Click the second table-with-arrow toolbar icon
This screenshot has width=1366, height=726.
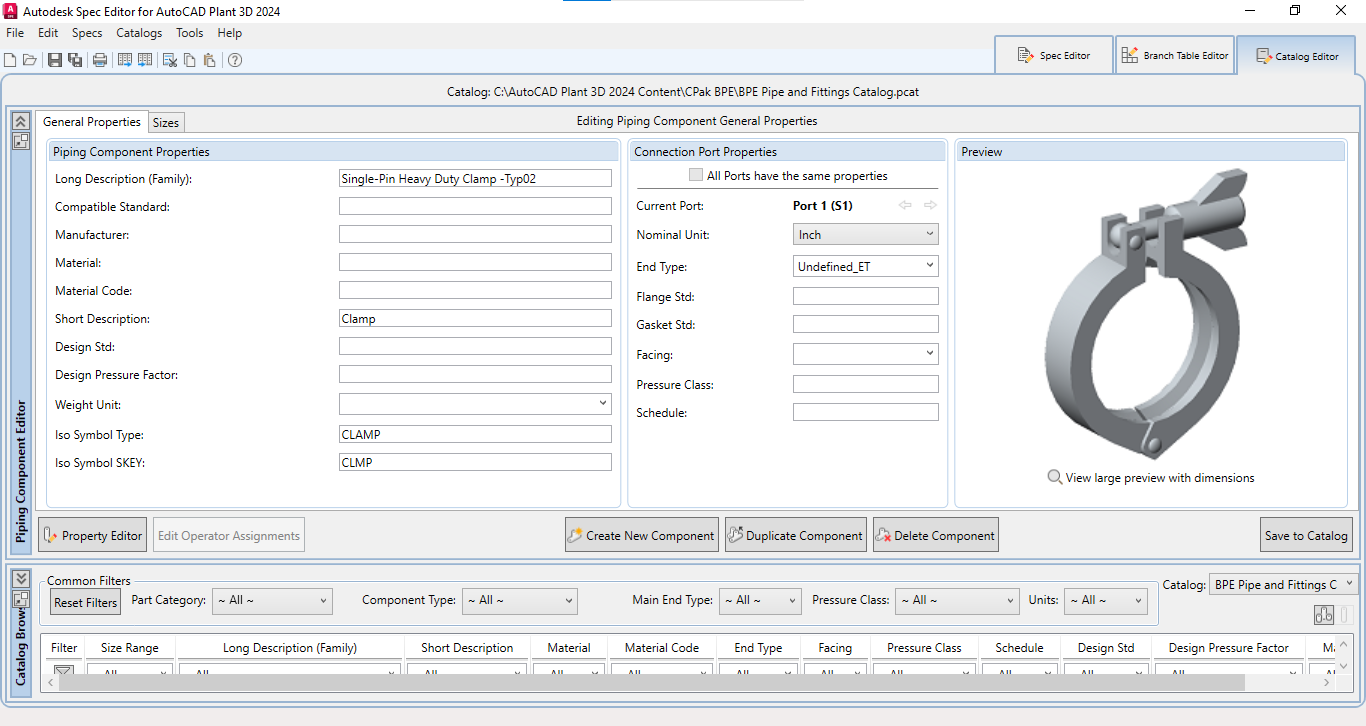(145, 60)
